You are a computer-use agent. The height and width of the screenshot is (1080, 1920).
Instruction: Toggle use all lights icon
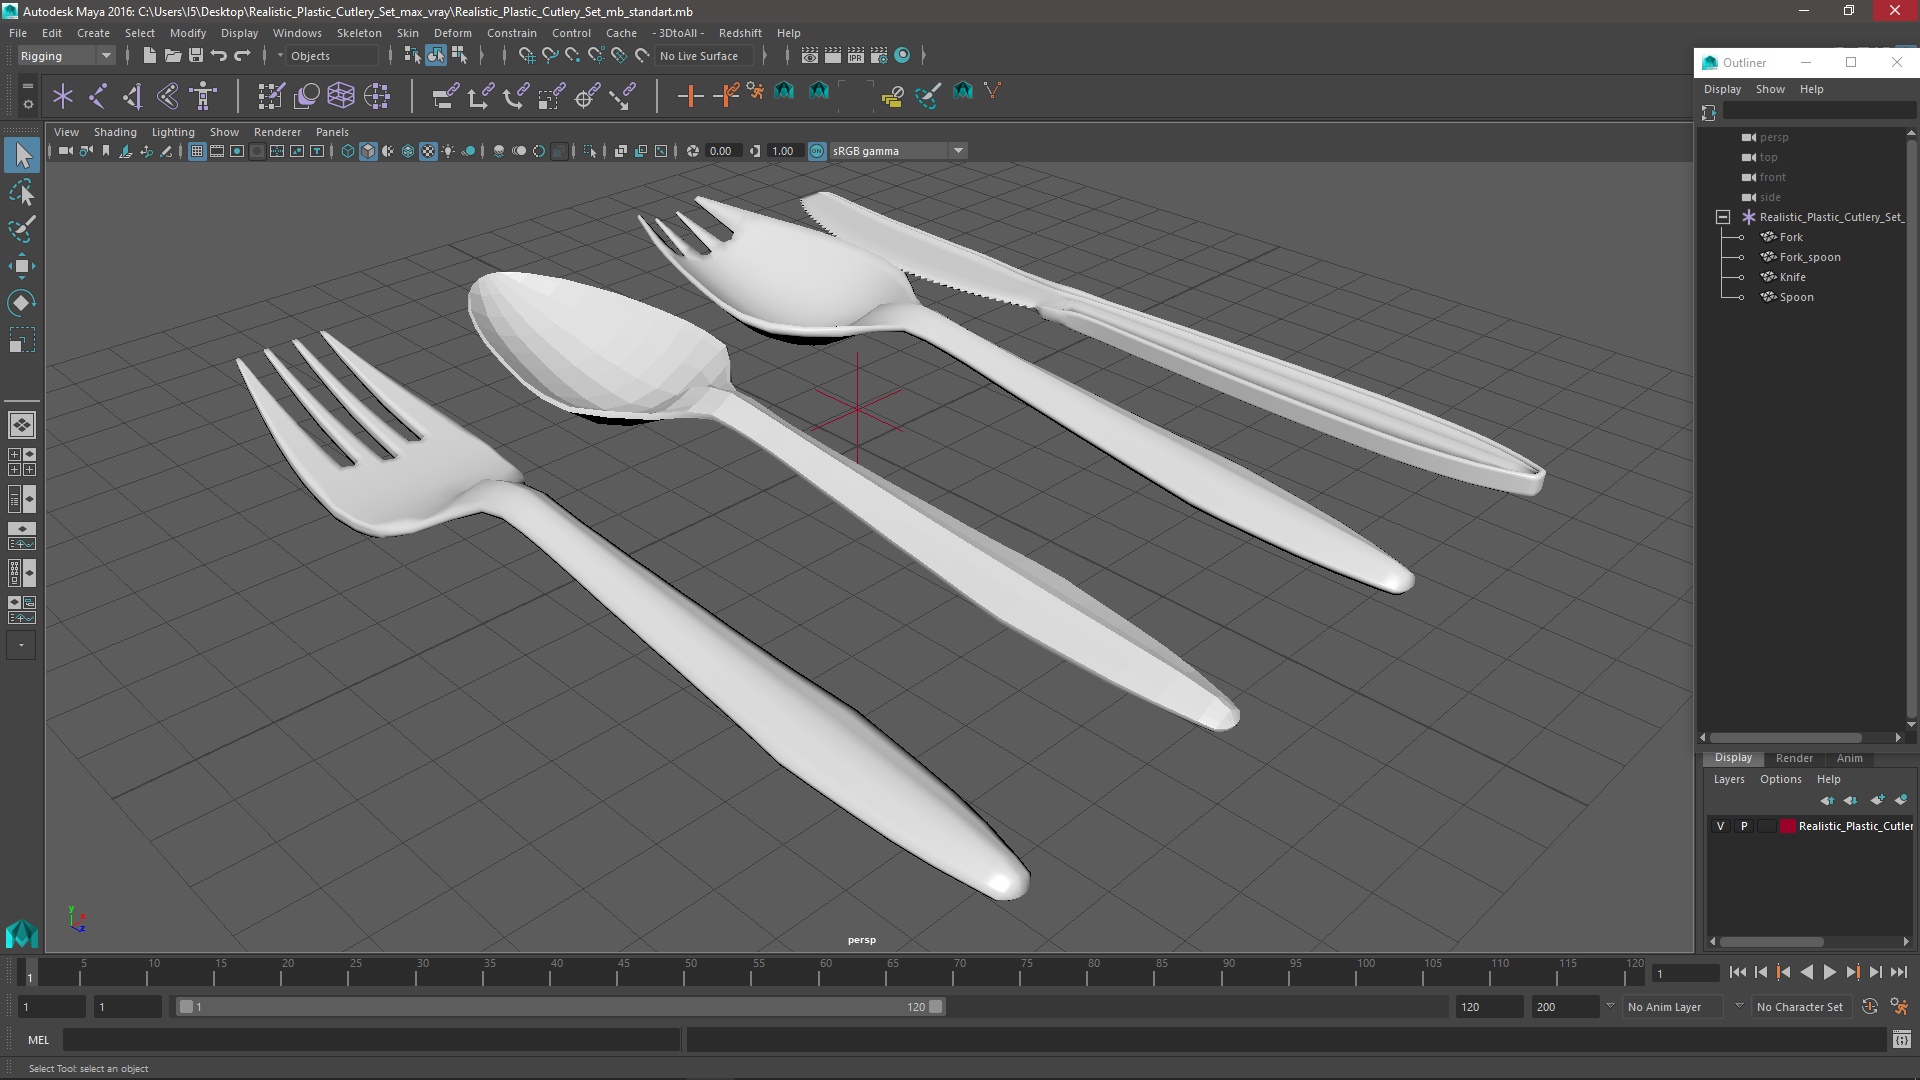pos(448,151)
